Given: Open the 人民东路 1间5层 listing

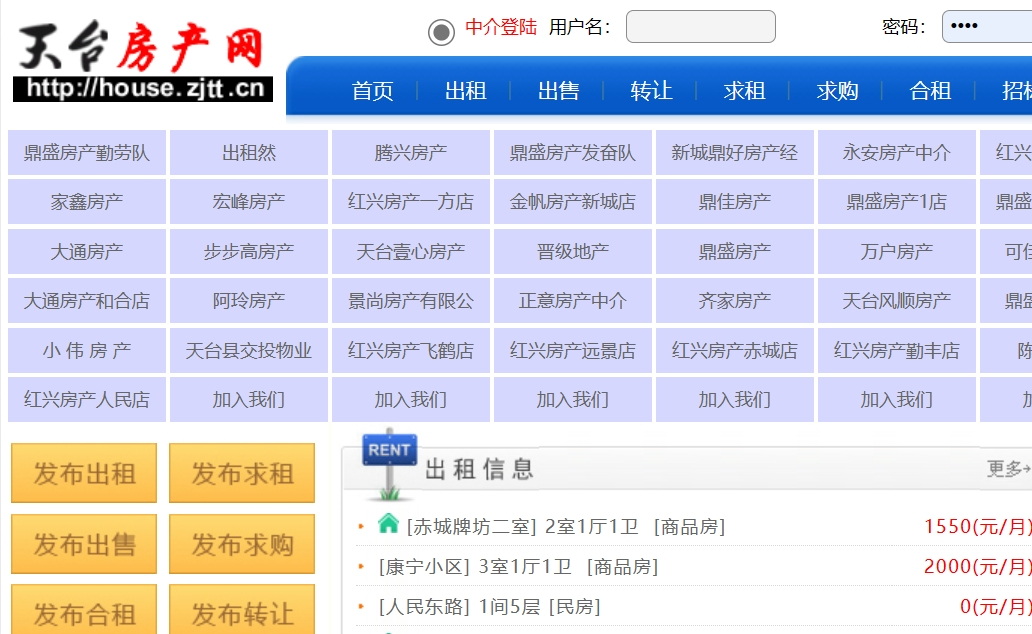Looking at the screenshot, I should tap(490, 606).
